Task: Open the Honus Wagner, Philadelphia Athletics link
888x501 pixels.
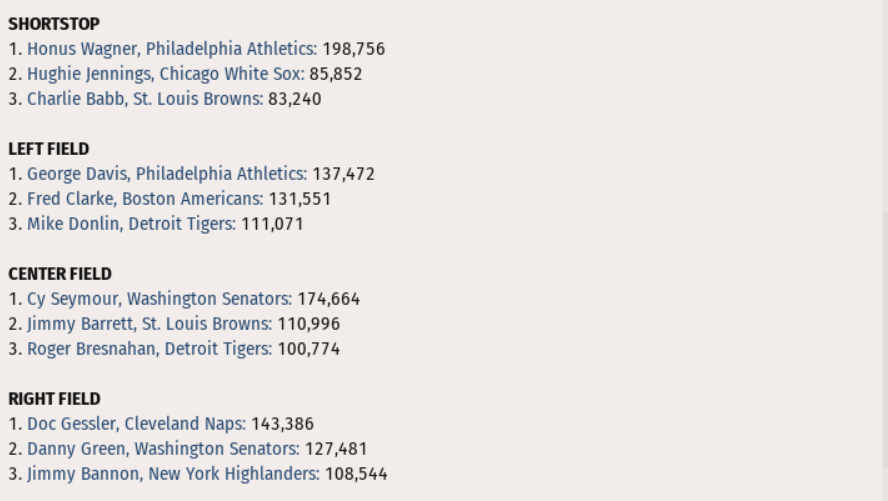Action: coord(171,49)
